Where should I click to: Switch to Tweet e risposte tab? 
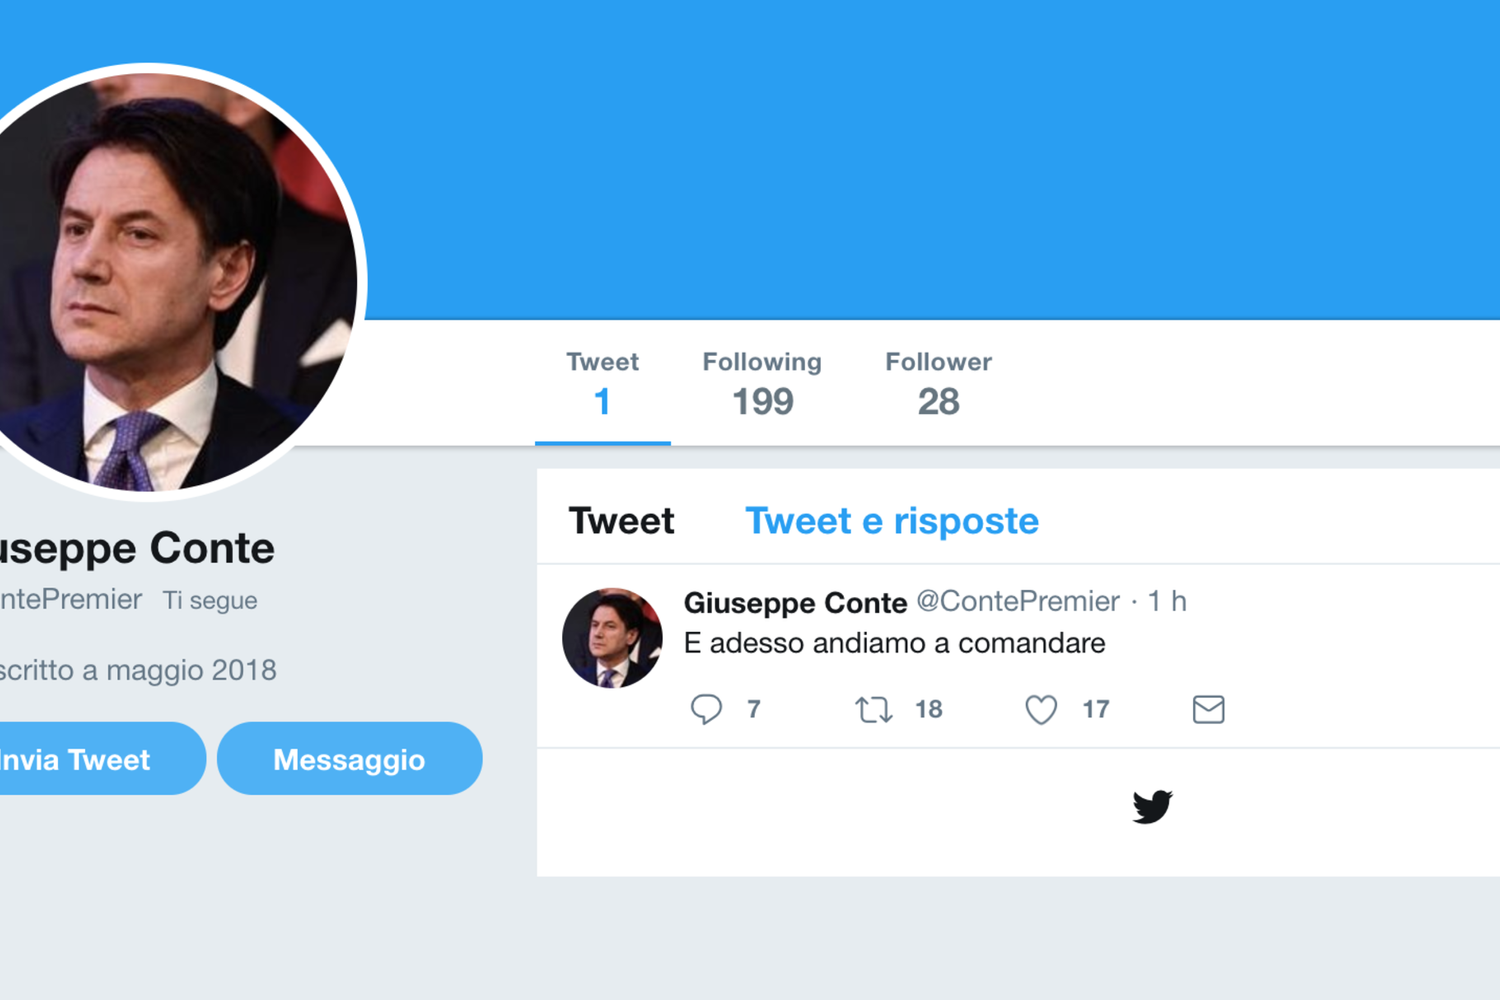(x=892, y=521)
